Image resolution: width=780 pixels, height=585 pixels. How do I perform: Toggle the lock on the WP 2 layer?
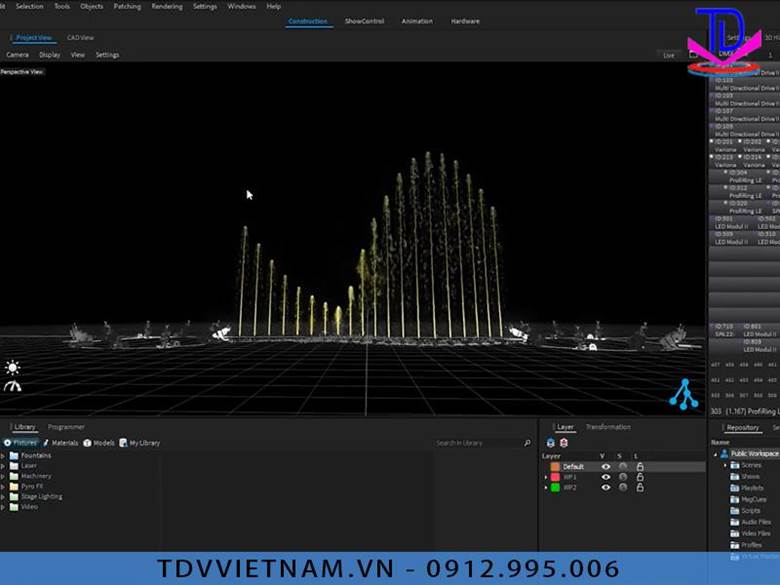click(639, 488)
